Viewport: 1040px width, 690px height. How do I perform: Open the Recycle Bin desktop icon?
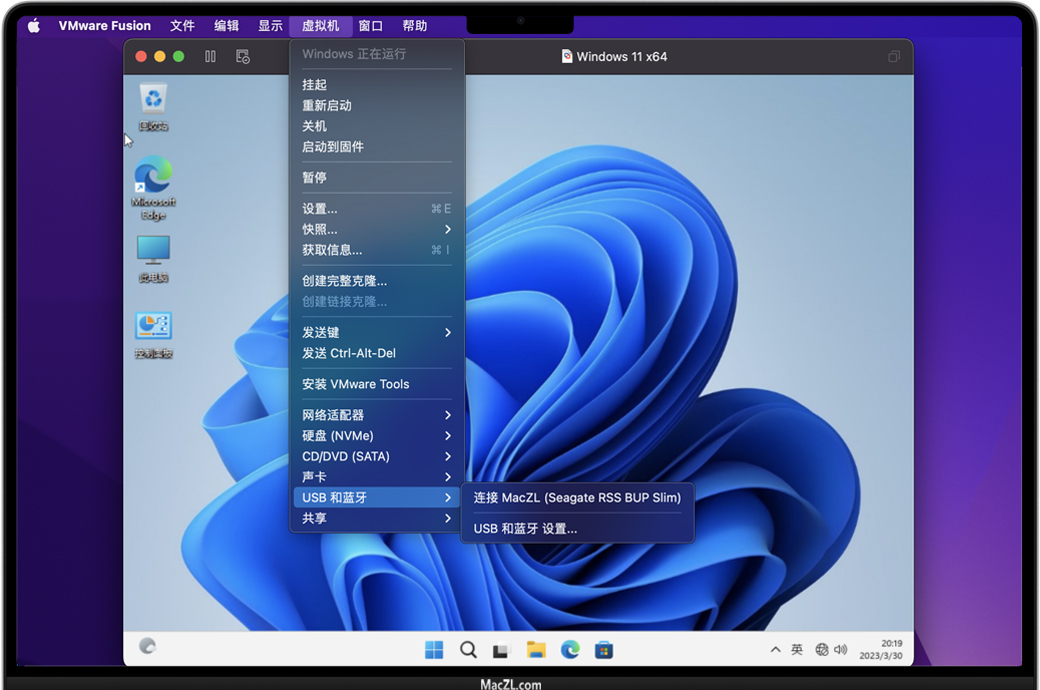tap(153, 104)
